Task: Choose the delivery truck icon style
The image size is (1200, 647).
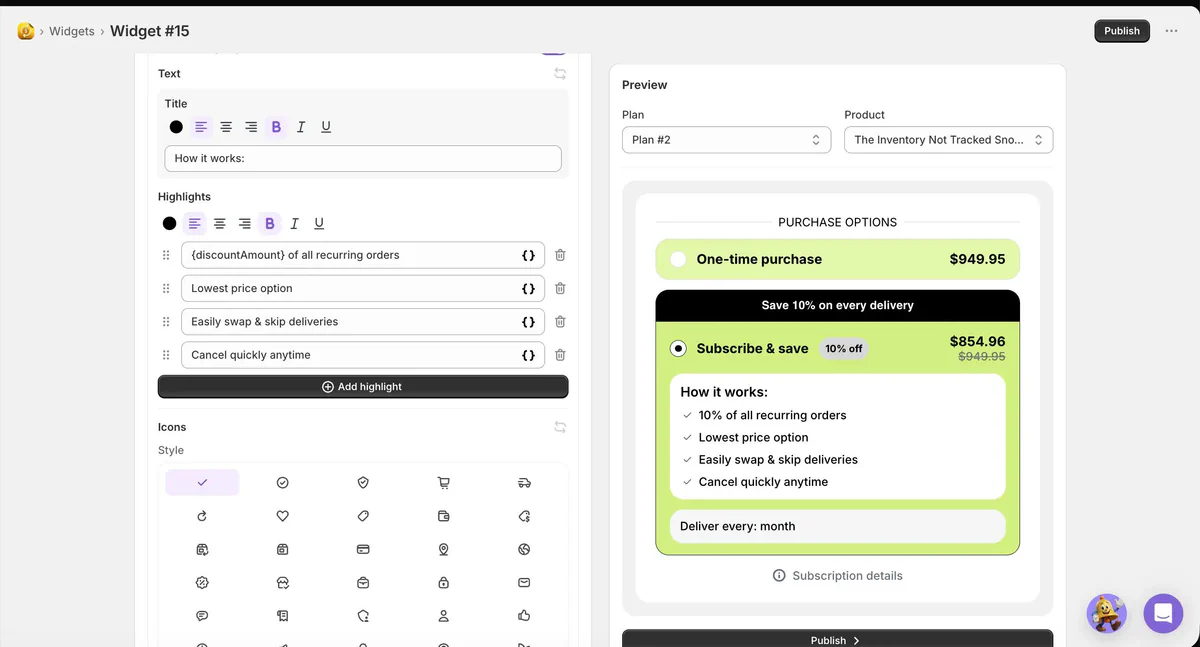Action: 524,482
